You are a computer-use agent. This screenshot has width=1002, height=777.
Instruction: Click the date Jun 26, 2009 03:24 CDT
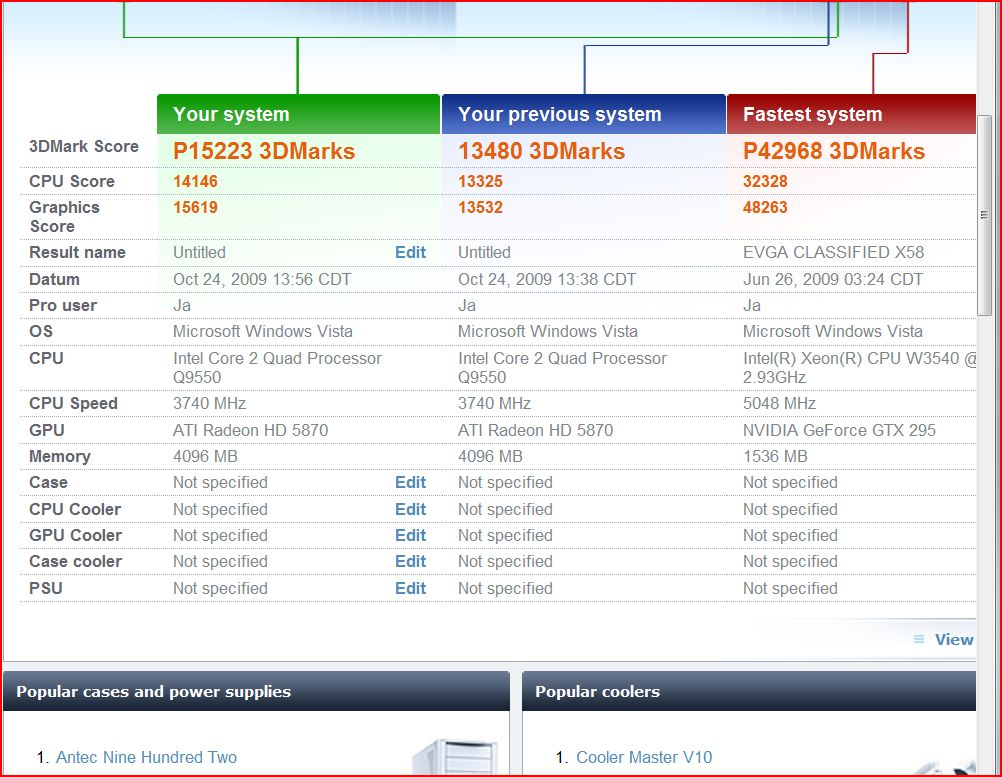(x=833, y=279)
